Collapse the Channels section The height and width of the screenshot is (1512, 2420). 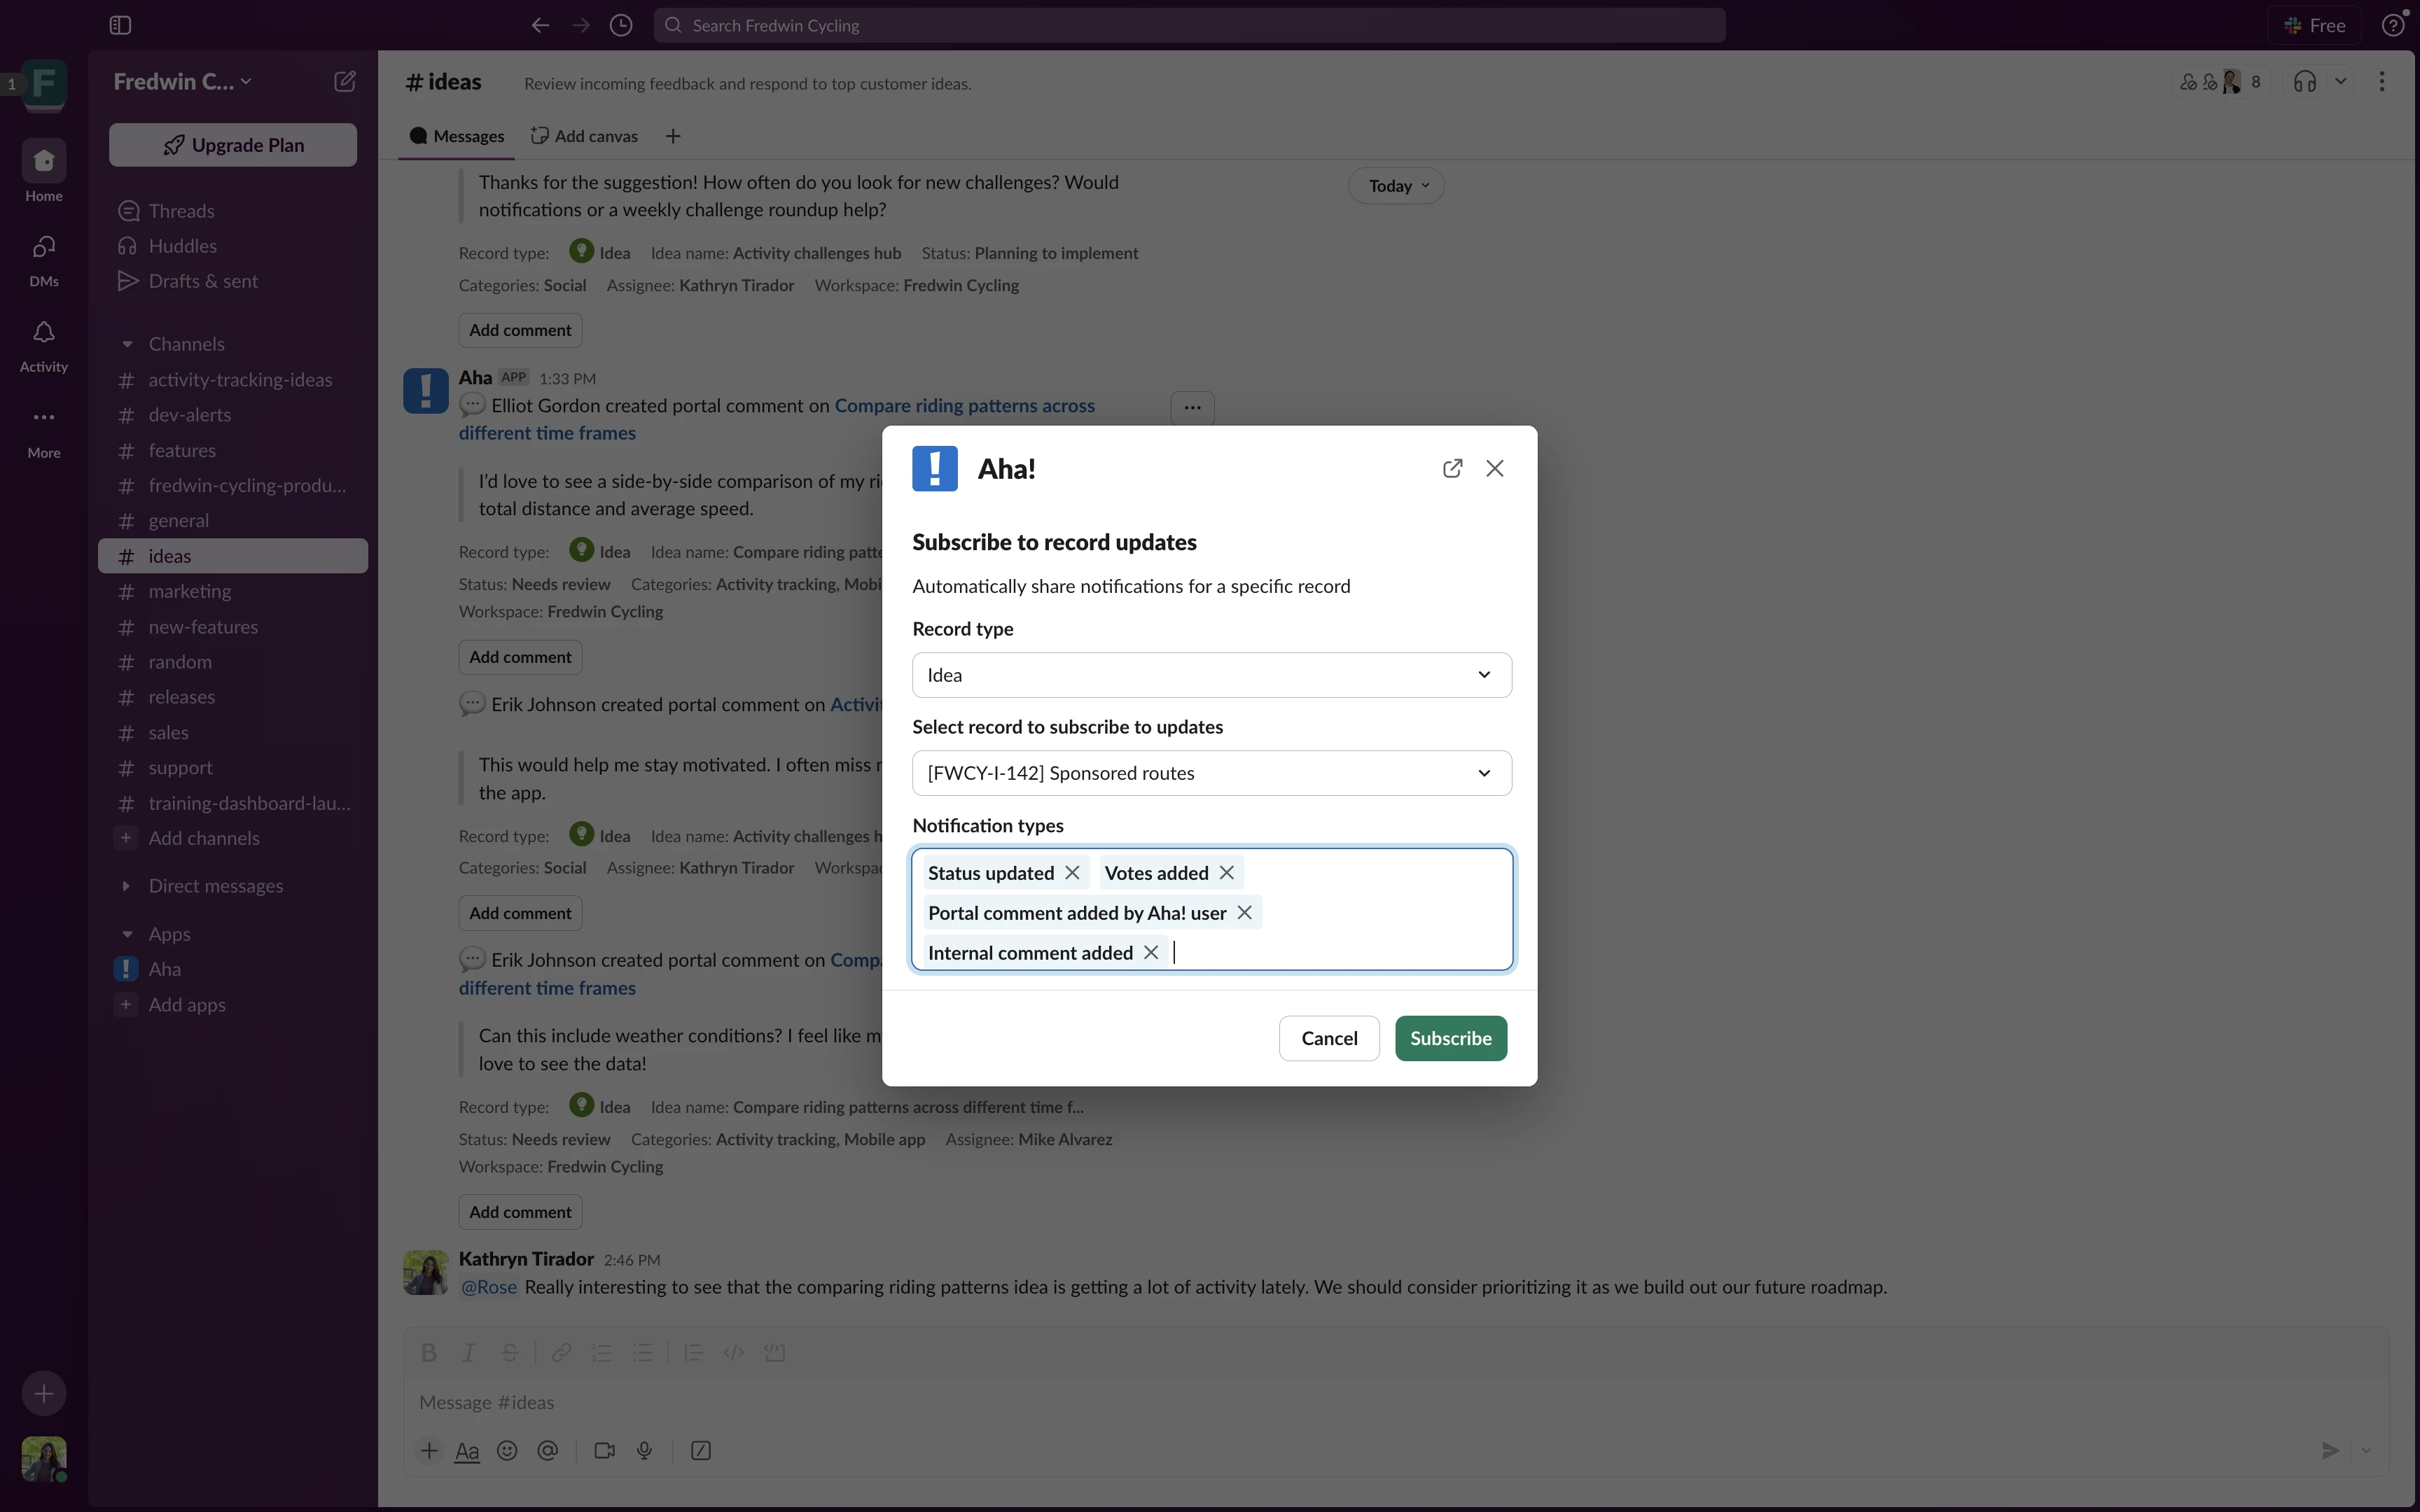pyautogui.click(x=127, y=344)
